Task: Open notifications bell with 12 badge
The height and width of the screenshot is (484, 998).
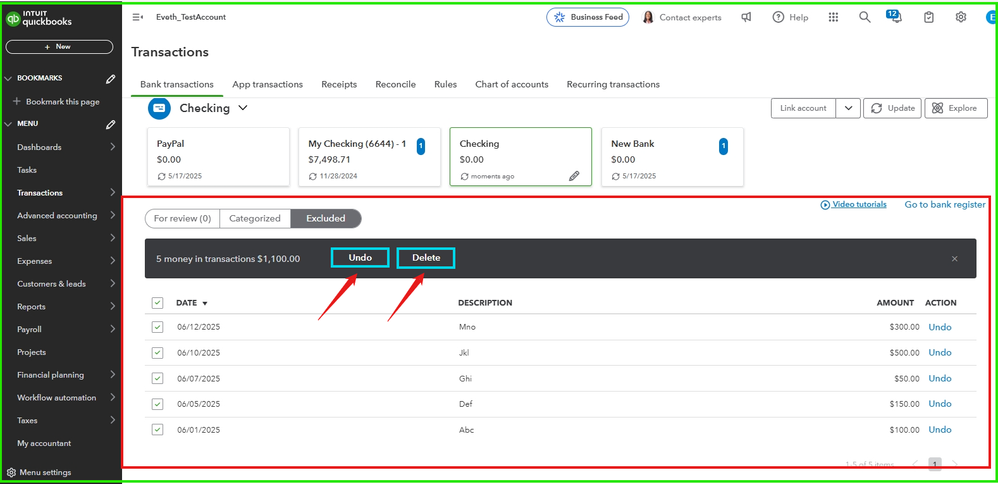Action: [x=895, y=16]
